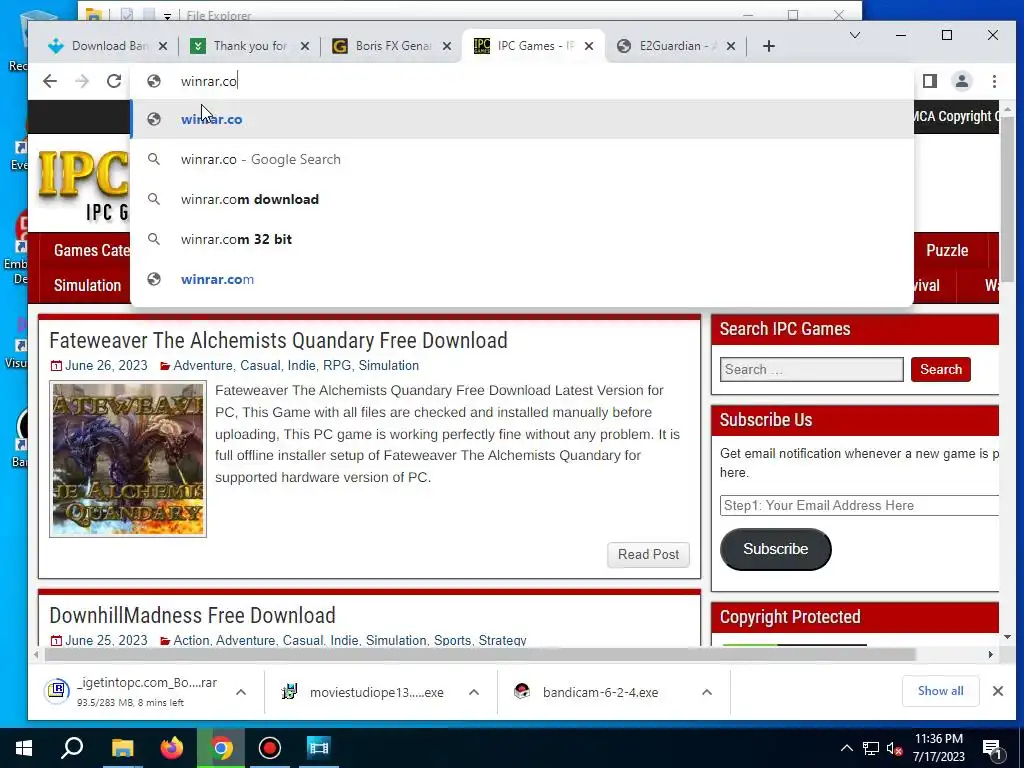Screen dimensions: 1024x768
Task: Open File Explorer from the taskbar
Action: [x=122, y=748]
